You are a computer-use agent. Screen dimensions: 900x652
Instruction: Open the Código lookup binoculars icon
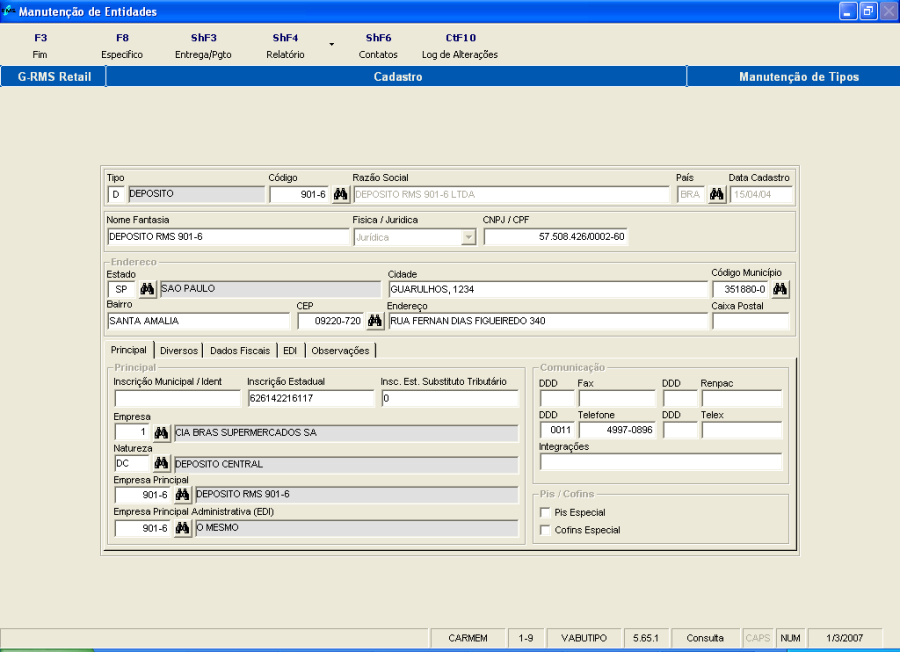340,195
